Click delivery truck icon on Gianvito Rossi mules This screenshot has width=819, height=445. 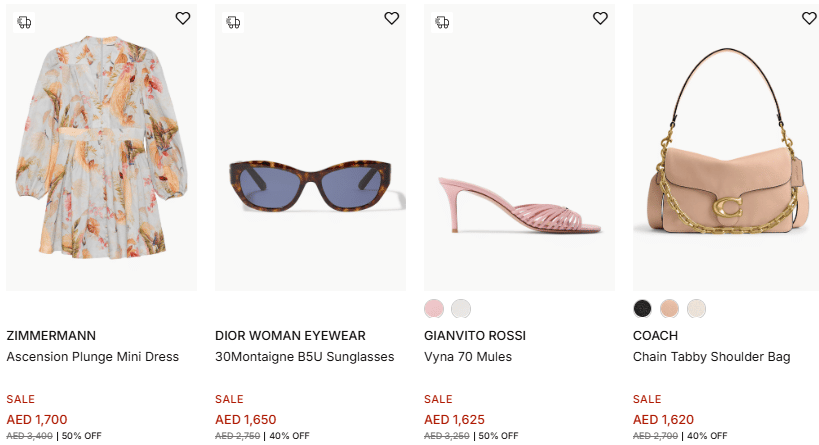click(x=442, y=21)
